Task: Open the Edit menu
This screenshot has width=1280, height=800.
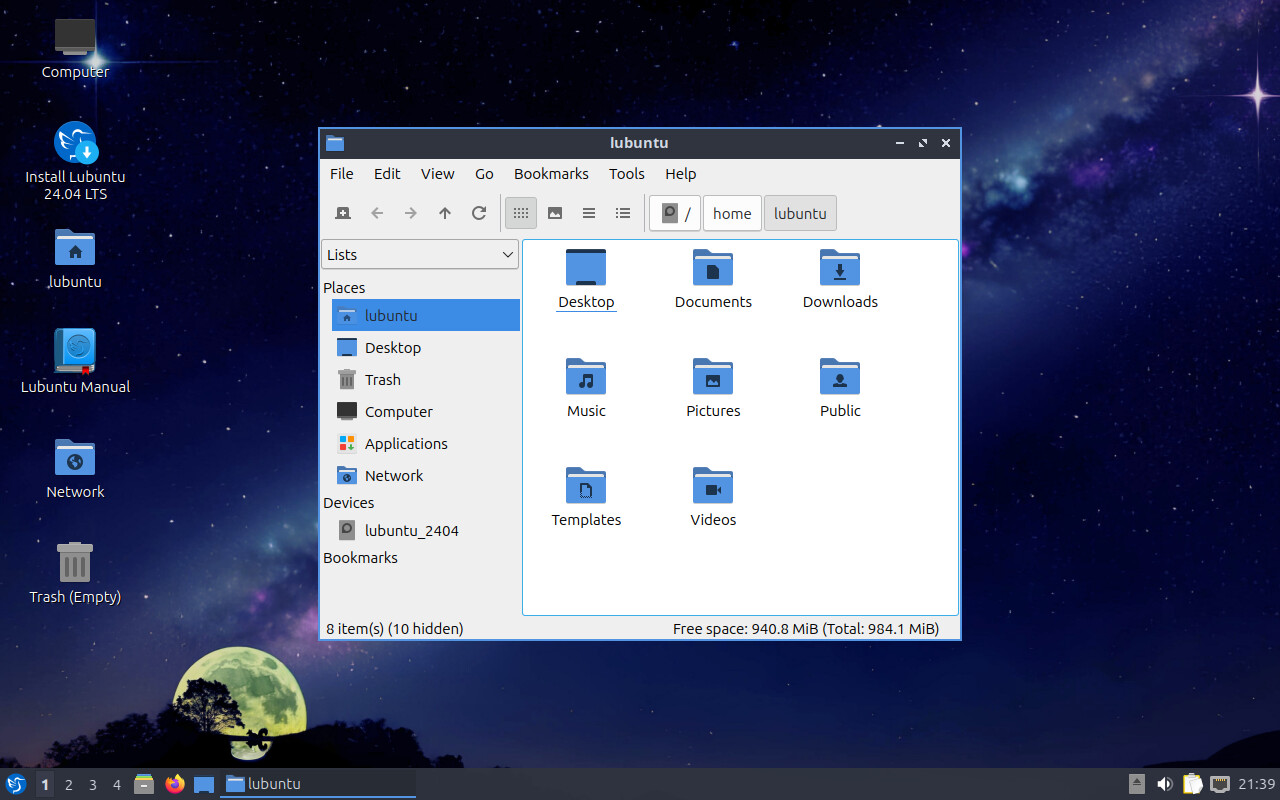Action: (387, 173)
